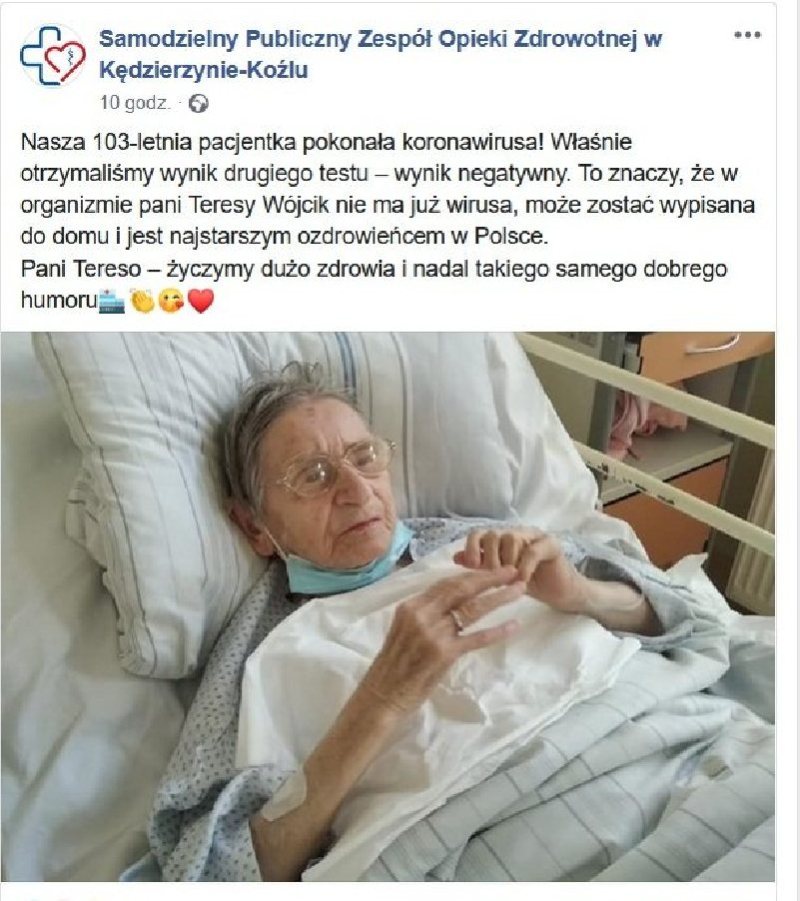Click the clapping hands emoji
The width and height of the screenshot is (800, 901).
click(142, 301)
